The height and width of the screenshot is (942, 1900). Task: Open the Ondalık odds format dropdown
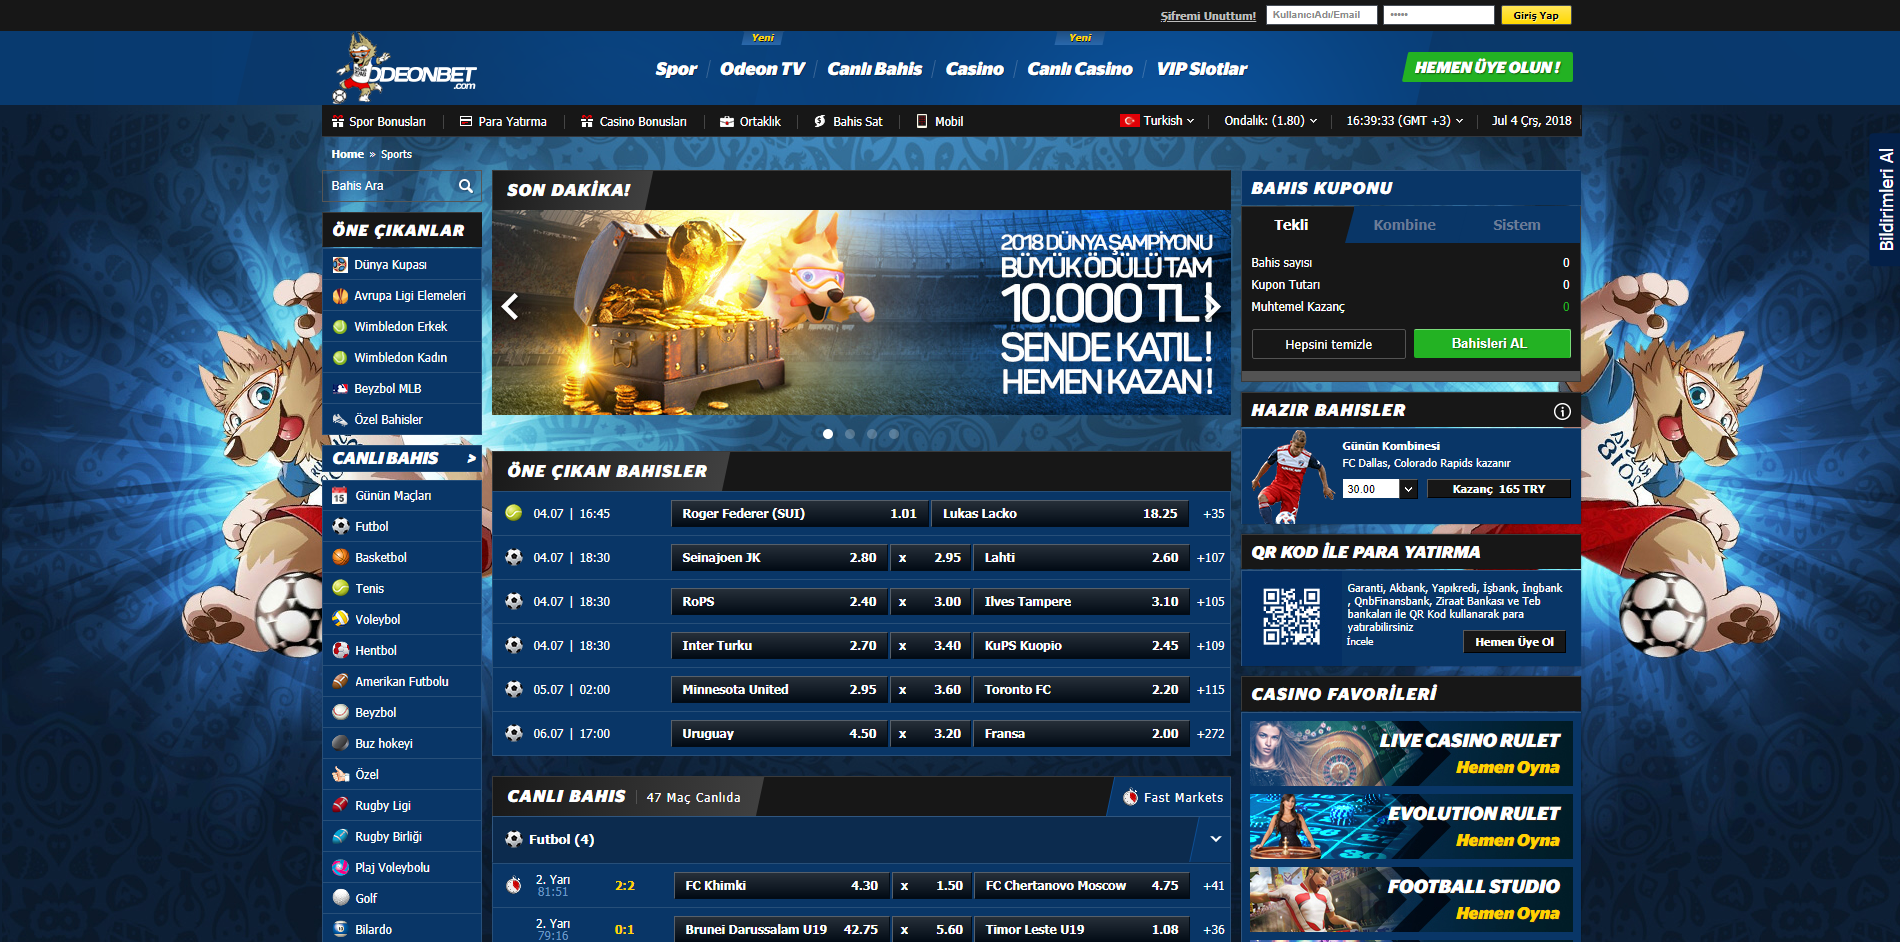click(1270, 121)
